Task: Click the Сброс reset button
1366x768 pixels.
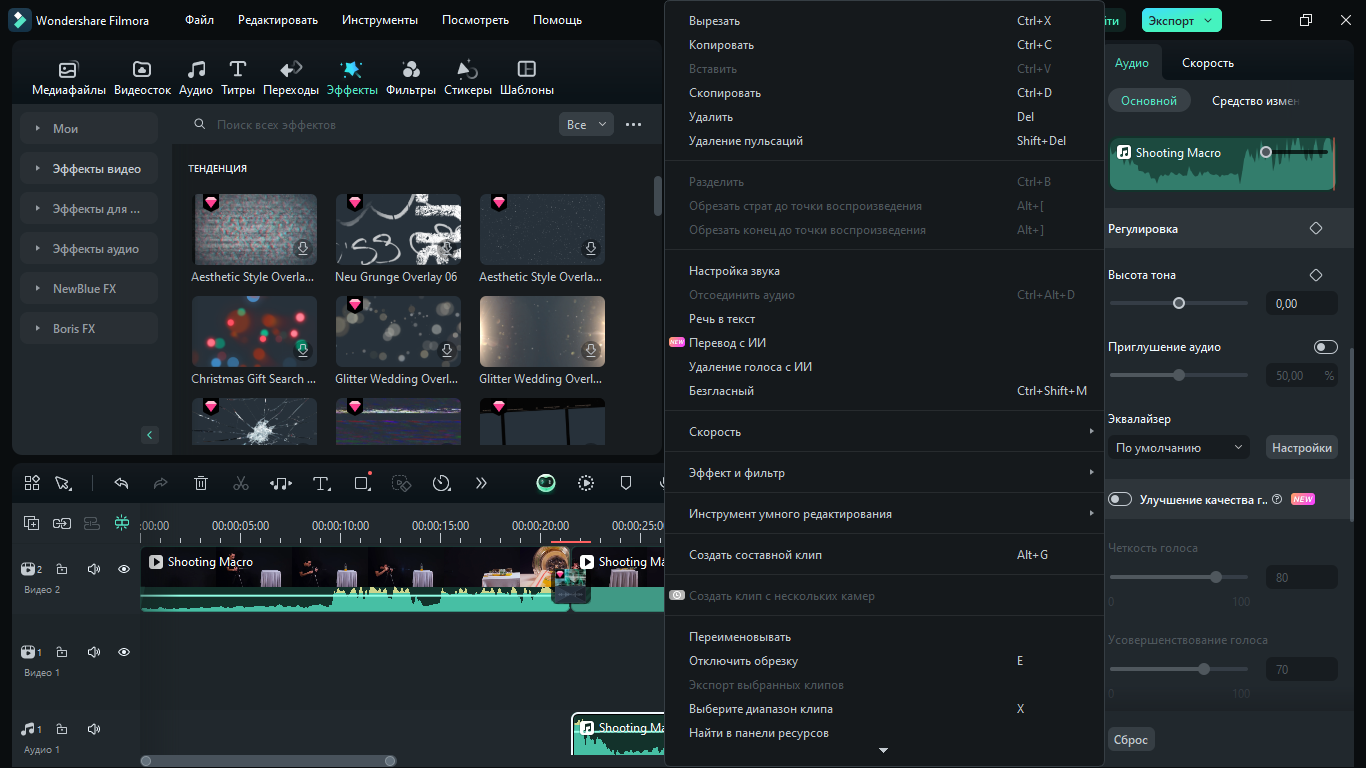Action: coord(1131,740)
